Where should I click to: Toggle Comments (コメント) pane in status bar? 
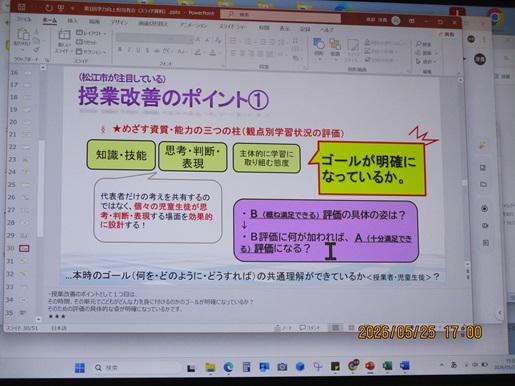310,328
